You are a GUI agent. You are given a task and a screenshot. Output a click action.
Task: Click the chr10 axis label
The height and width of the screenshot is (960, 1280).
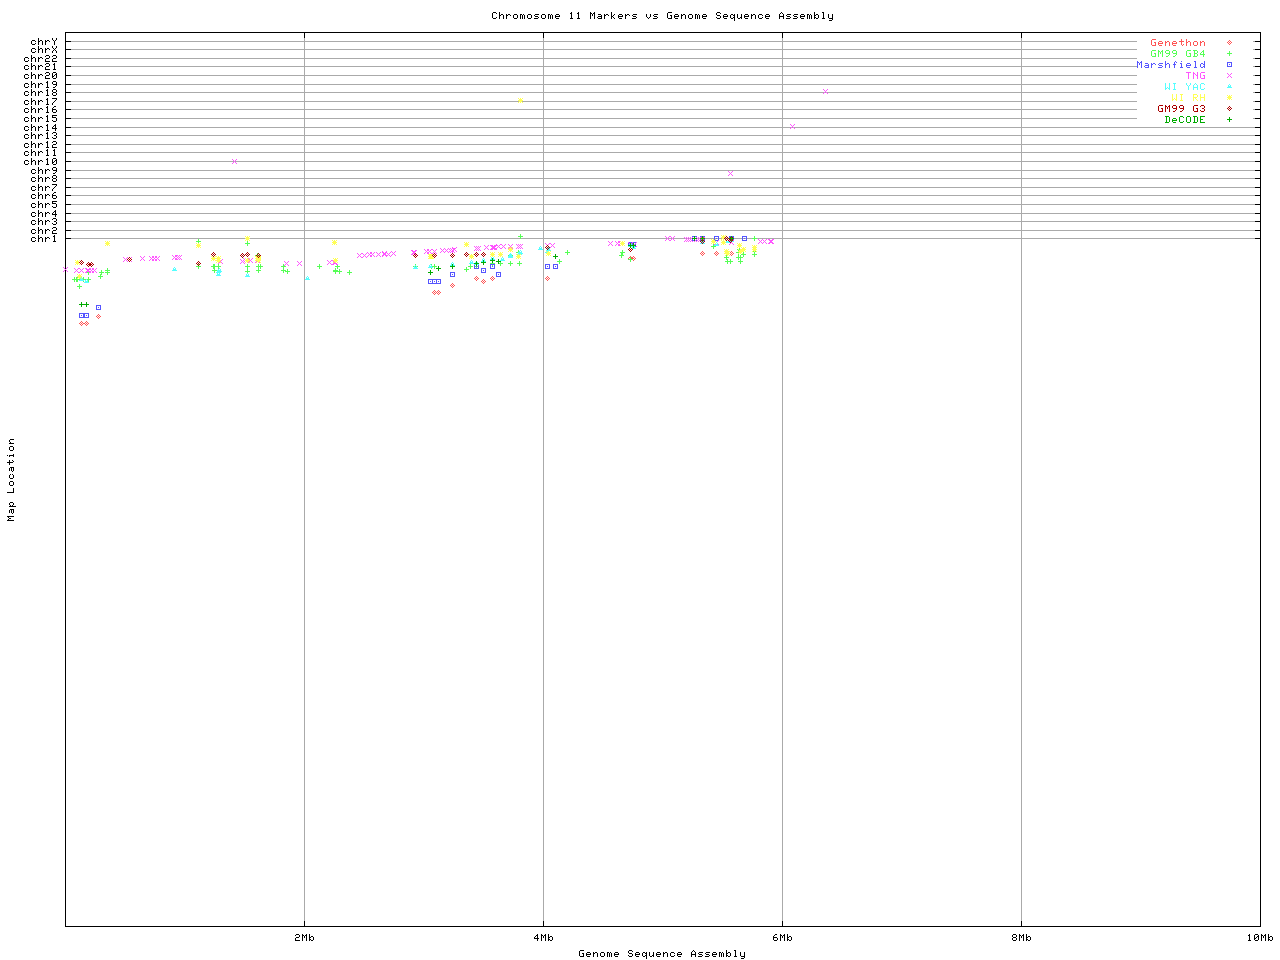pyautogui.click(x=40, y=161)
